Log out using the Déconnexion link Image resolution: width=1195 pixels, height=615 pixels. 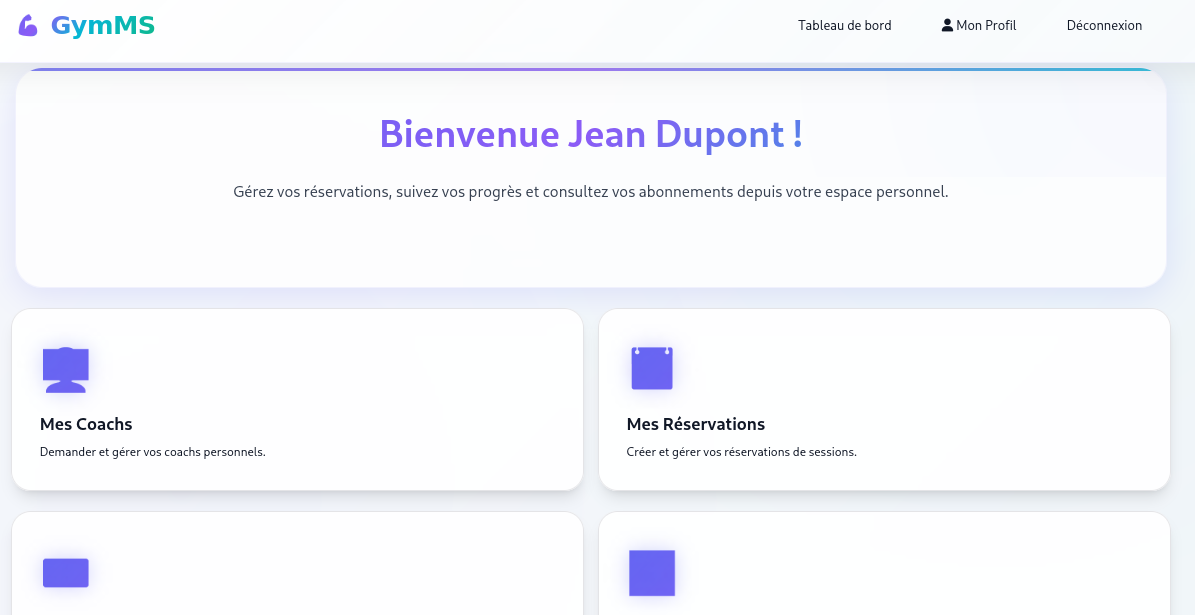pos(1104,26)
